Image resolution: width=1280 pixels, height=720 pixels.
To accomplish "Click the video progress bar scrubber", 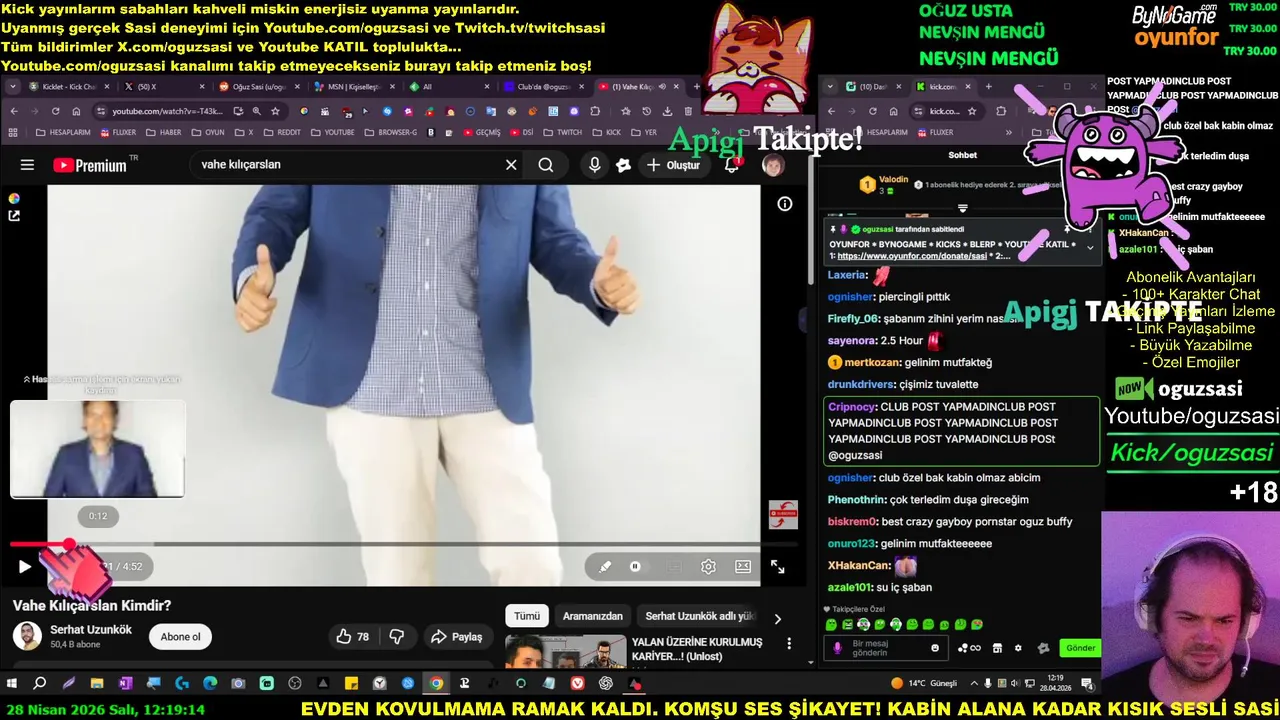I will (69, 544).
